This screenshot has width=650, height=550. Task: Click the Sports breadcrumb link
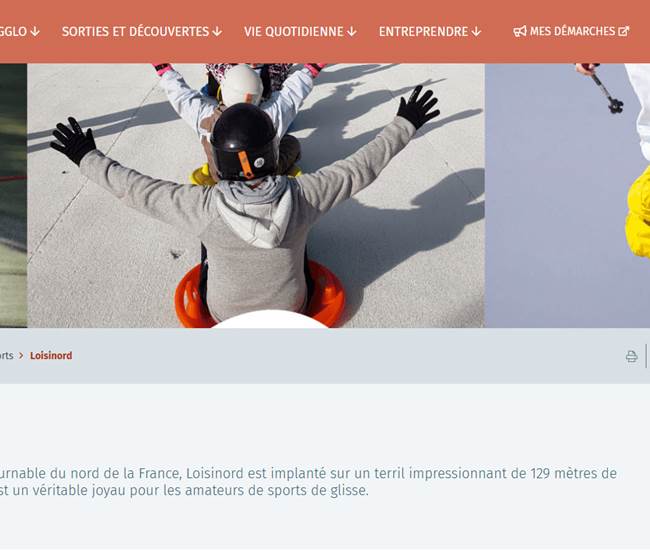tap(7, 356)
